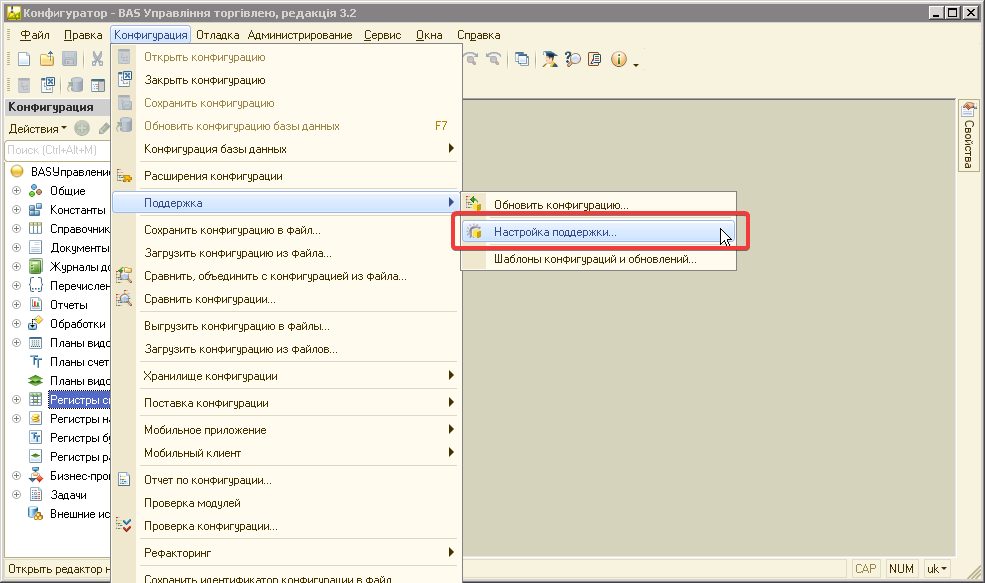Click the New document toolbar icon
The image size is (985, 583).
(24, 59)
